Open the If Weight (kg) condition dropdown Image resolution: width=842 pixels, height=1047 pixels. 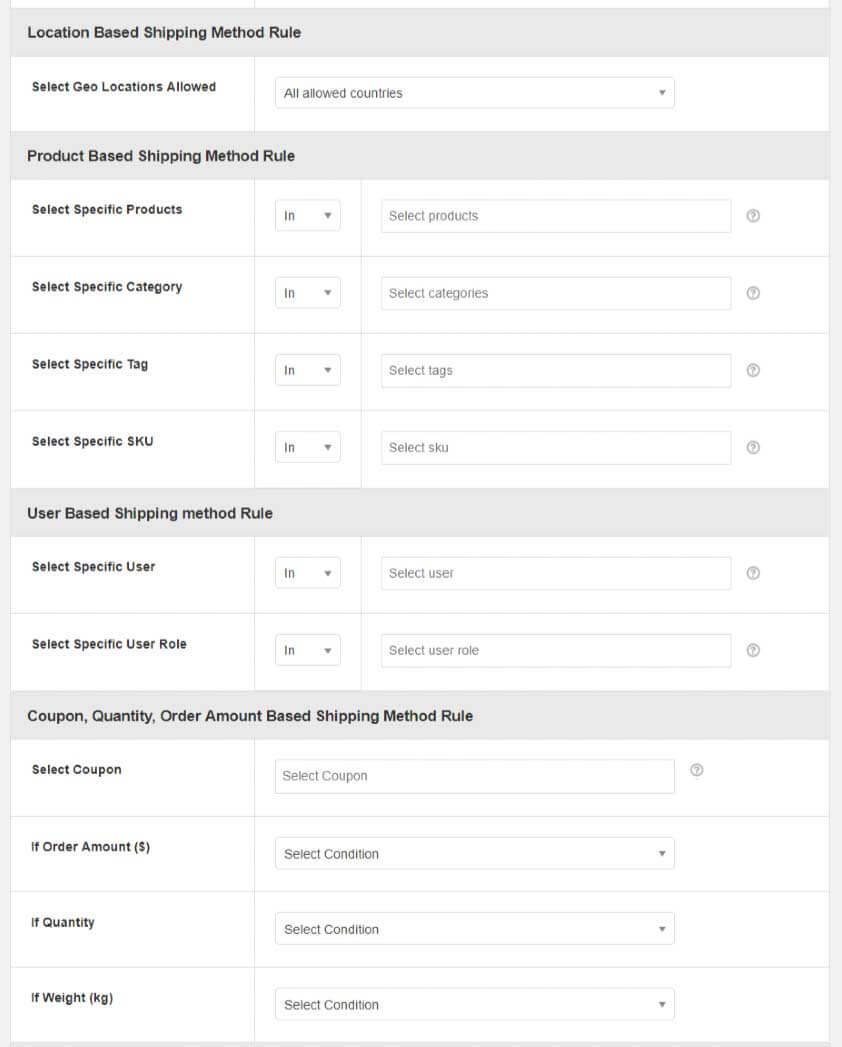tap(474, 1005)
